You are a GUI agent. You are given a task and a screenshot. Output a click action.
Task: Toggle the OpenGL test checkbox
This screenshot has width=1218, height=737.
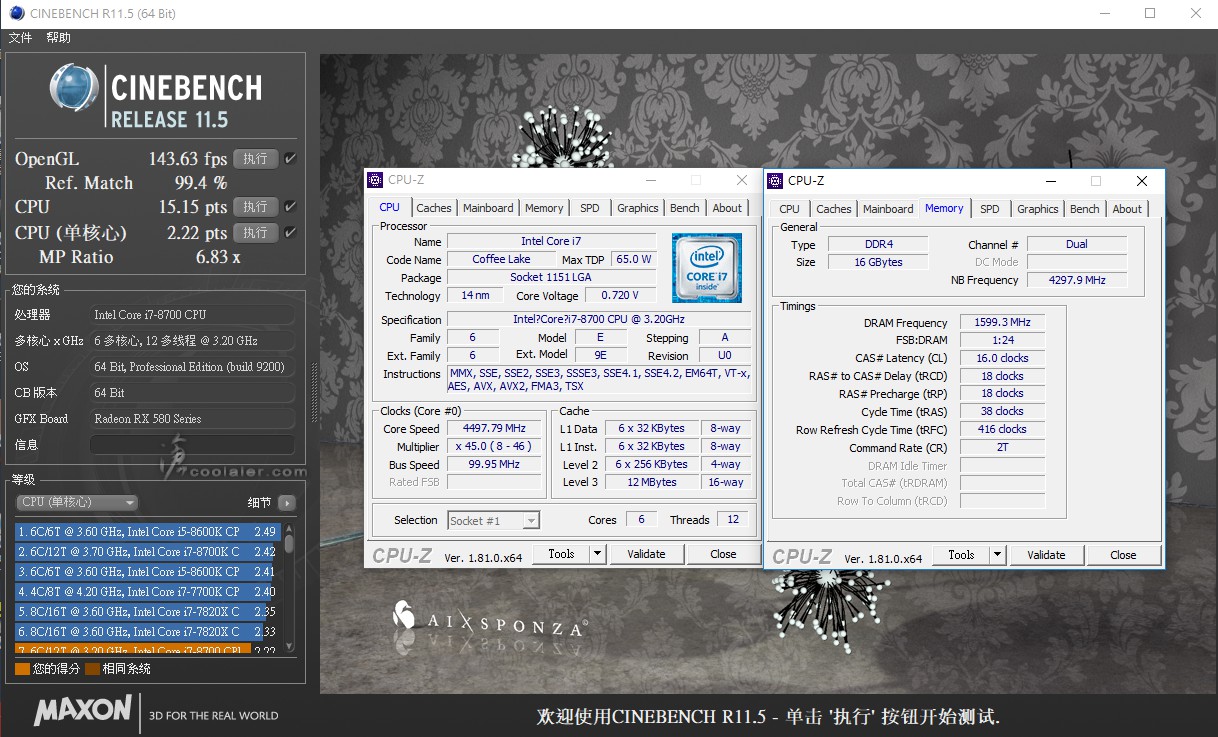290,158
